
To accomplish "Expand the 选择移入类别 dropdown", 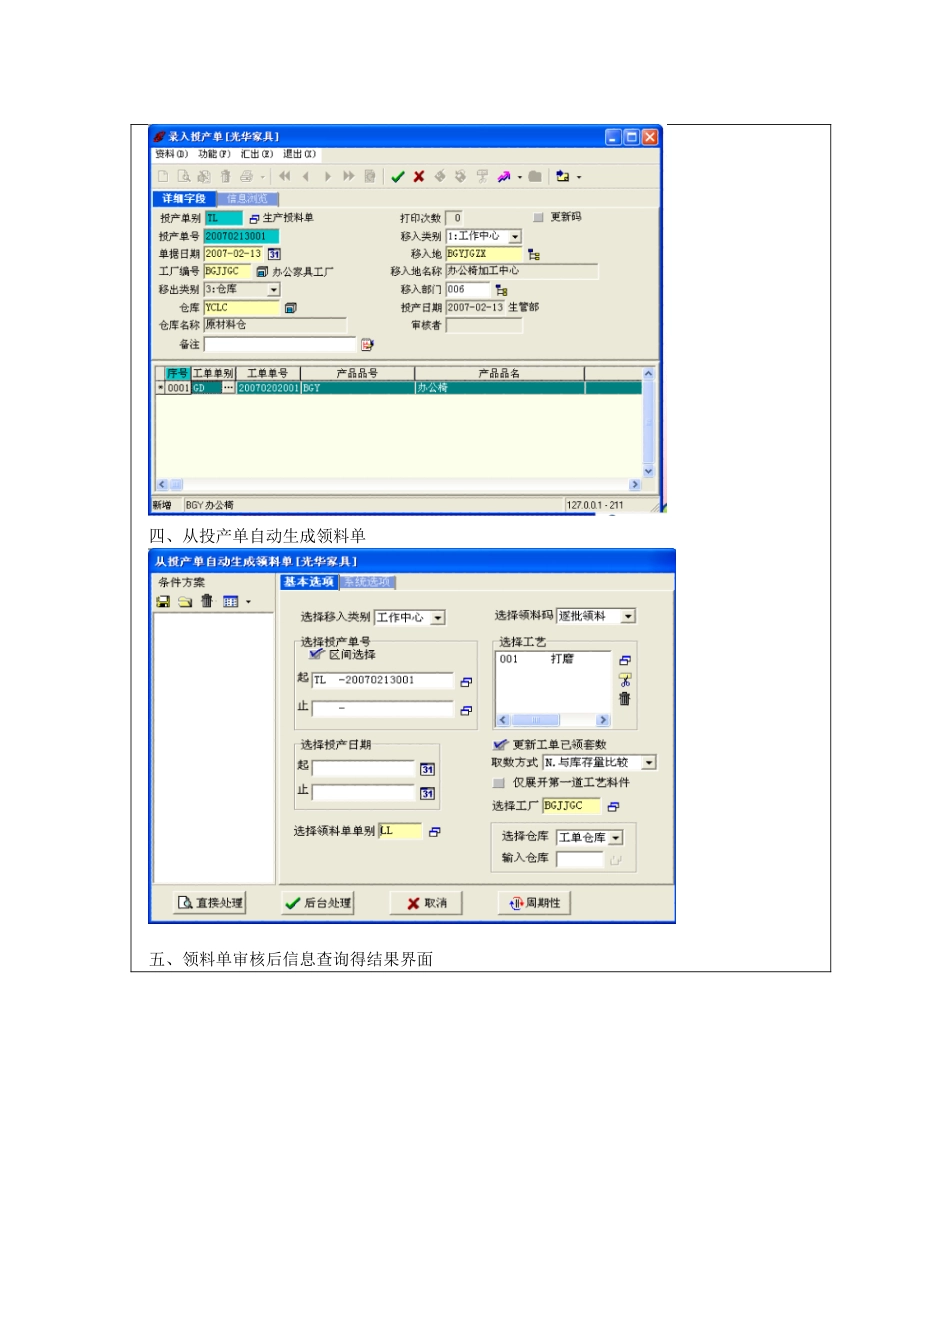I will pos(438,618).
